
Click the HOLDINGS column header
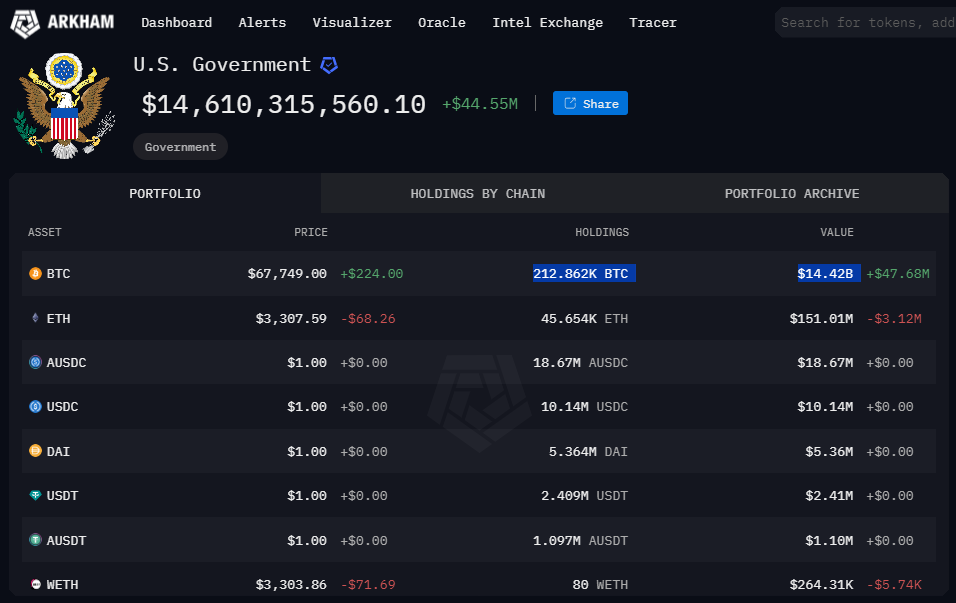tap(602, 232)
